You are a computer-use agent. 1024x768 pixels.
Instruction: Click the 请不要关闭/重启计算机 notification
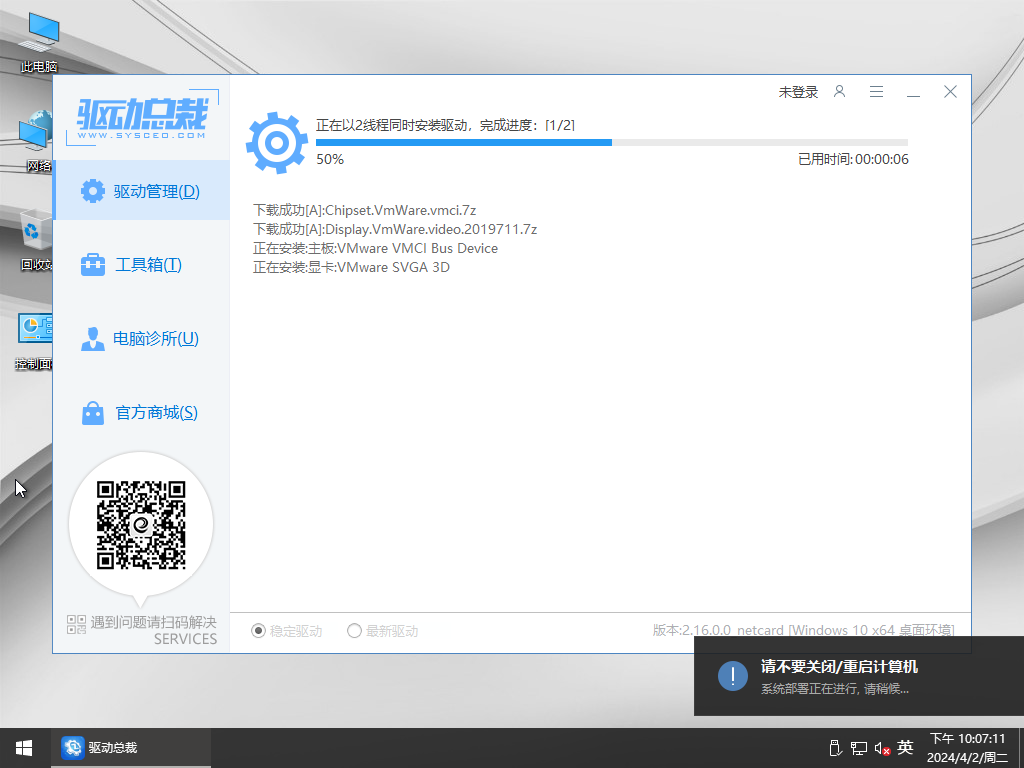[x=859, y=676]
